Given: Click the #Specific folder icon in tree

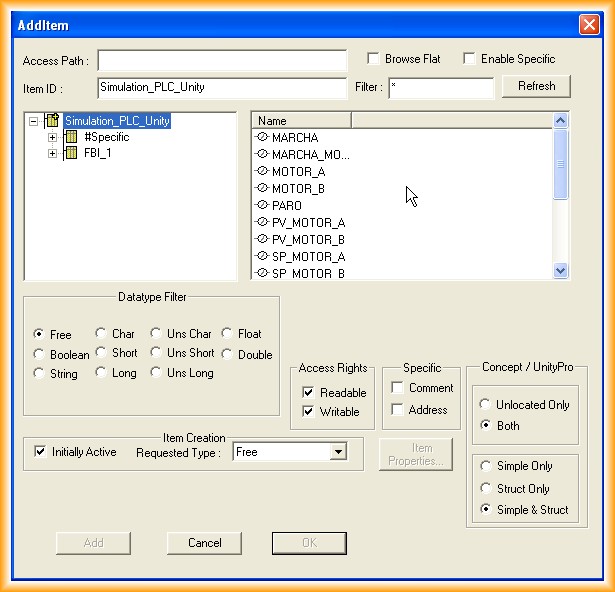Looking at the screenshot, I should [x=71, y=137].
